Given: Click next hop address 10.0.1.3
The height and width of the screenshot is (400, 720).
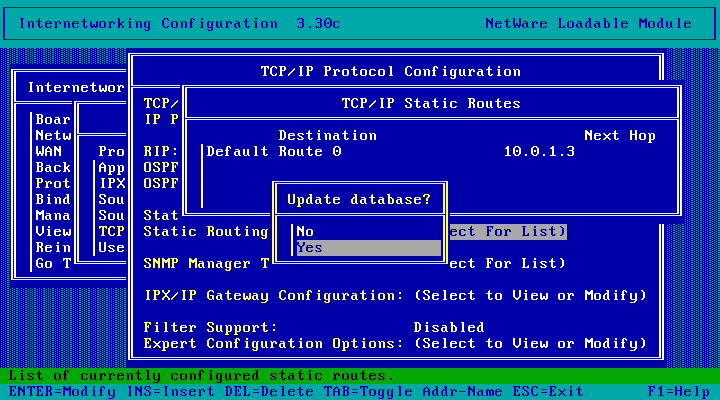Looking at the screenshot, I should pyautogui.click(x=539, y=152).
